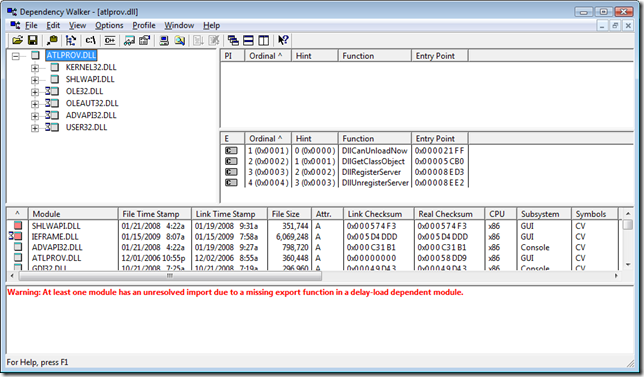
Task: Toggle Undecorate C++ Functions toolbar icon
Action: (x=110, y=40)
